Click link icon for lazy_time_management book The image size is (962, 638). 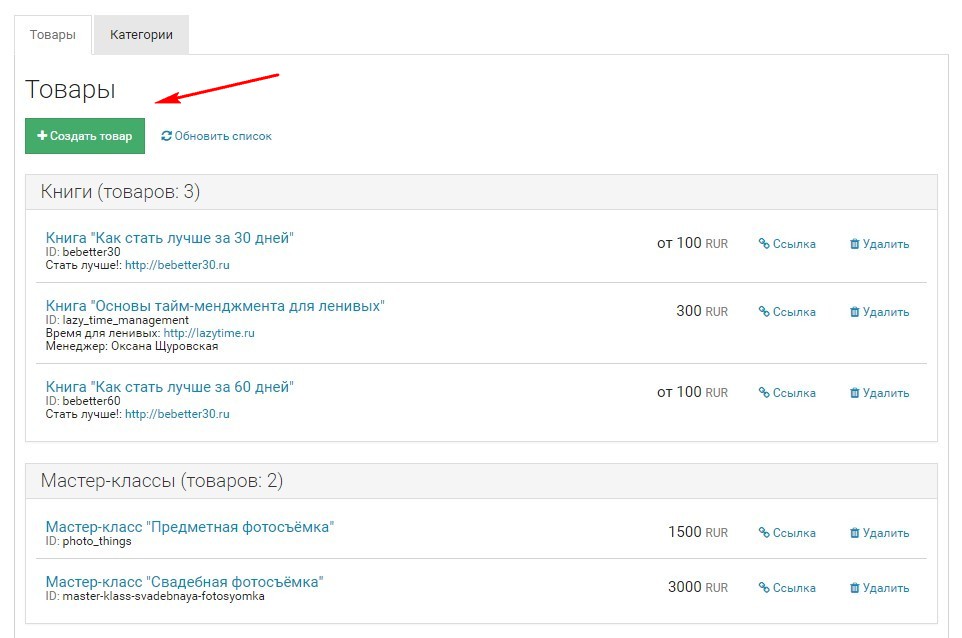click(764, 312)
